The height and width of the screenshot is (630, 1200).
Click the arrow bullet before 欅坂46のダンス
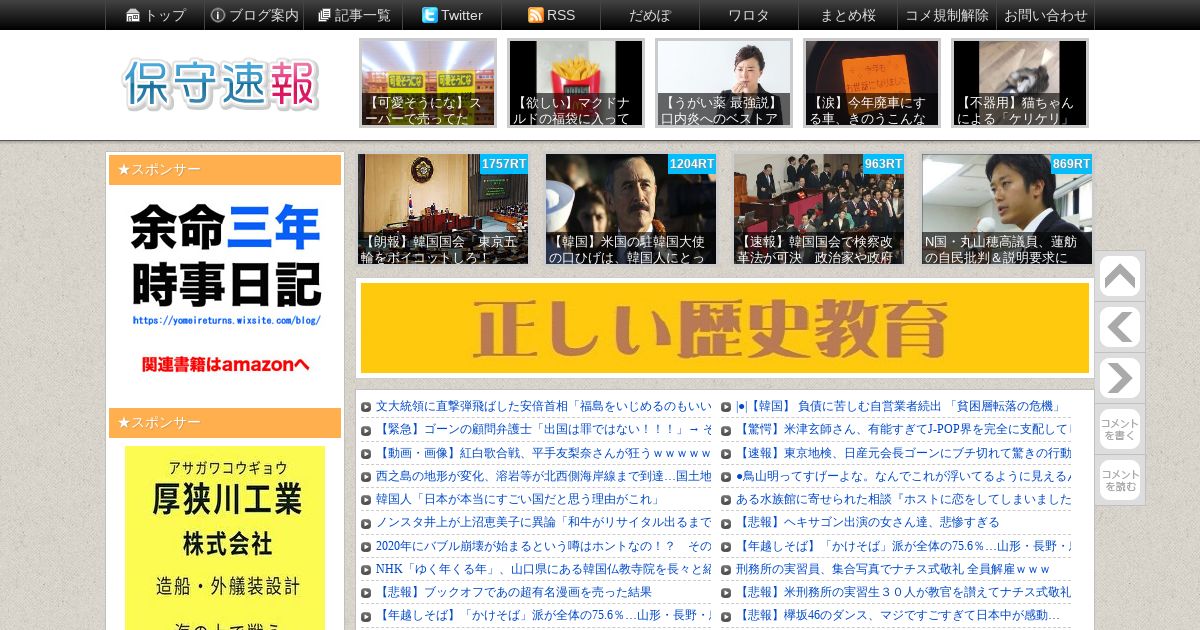point(726,616)
